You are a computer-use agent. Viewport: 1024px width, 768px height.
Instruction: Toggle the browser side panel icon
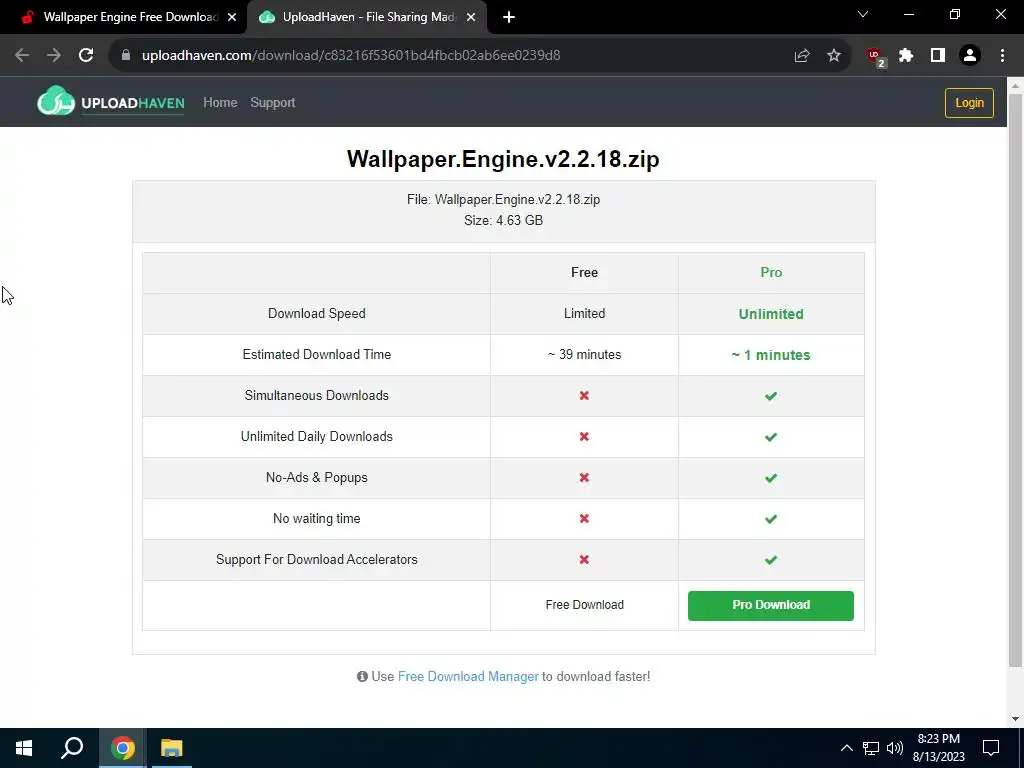pyautogui.click(x=938, y=56)
